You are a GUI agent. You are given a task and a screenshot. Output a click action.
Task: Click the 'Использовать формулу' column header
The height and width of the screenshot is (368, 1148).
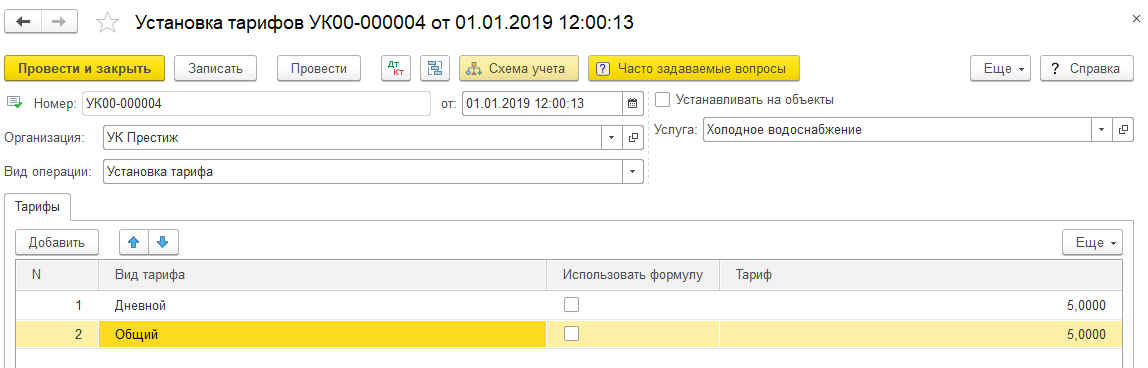[633, 275]
